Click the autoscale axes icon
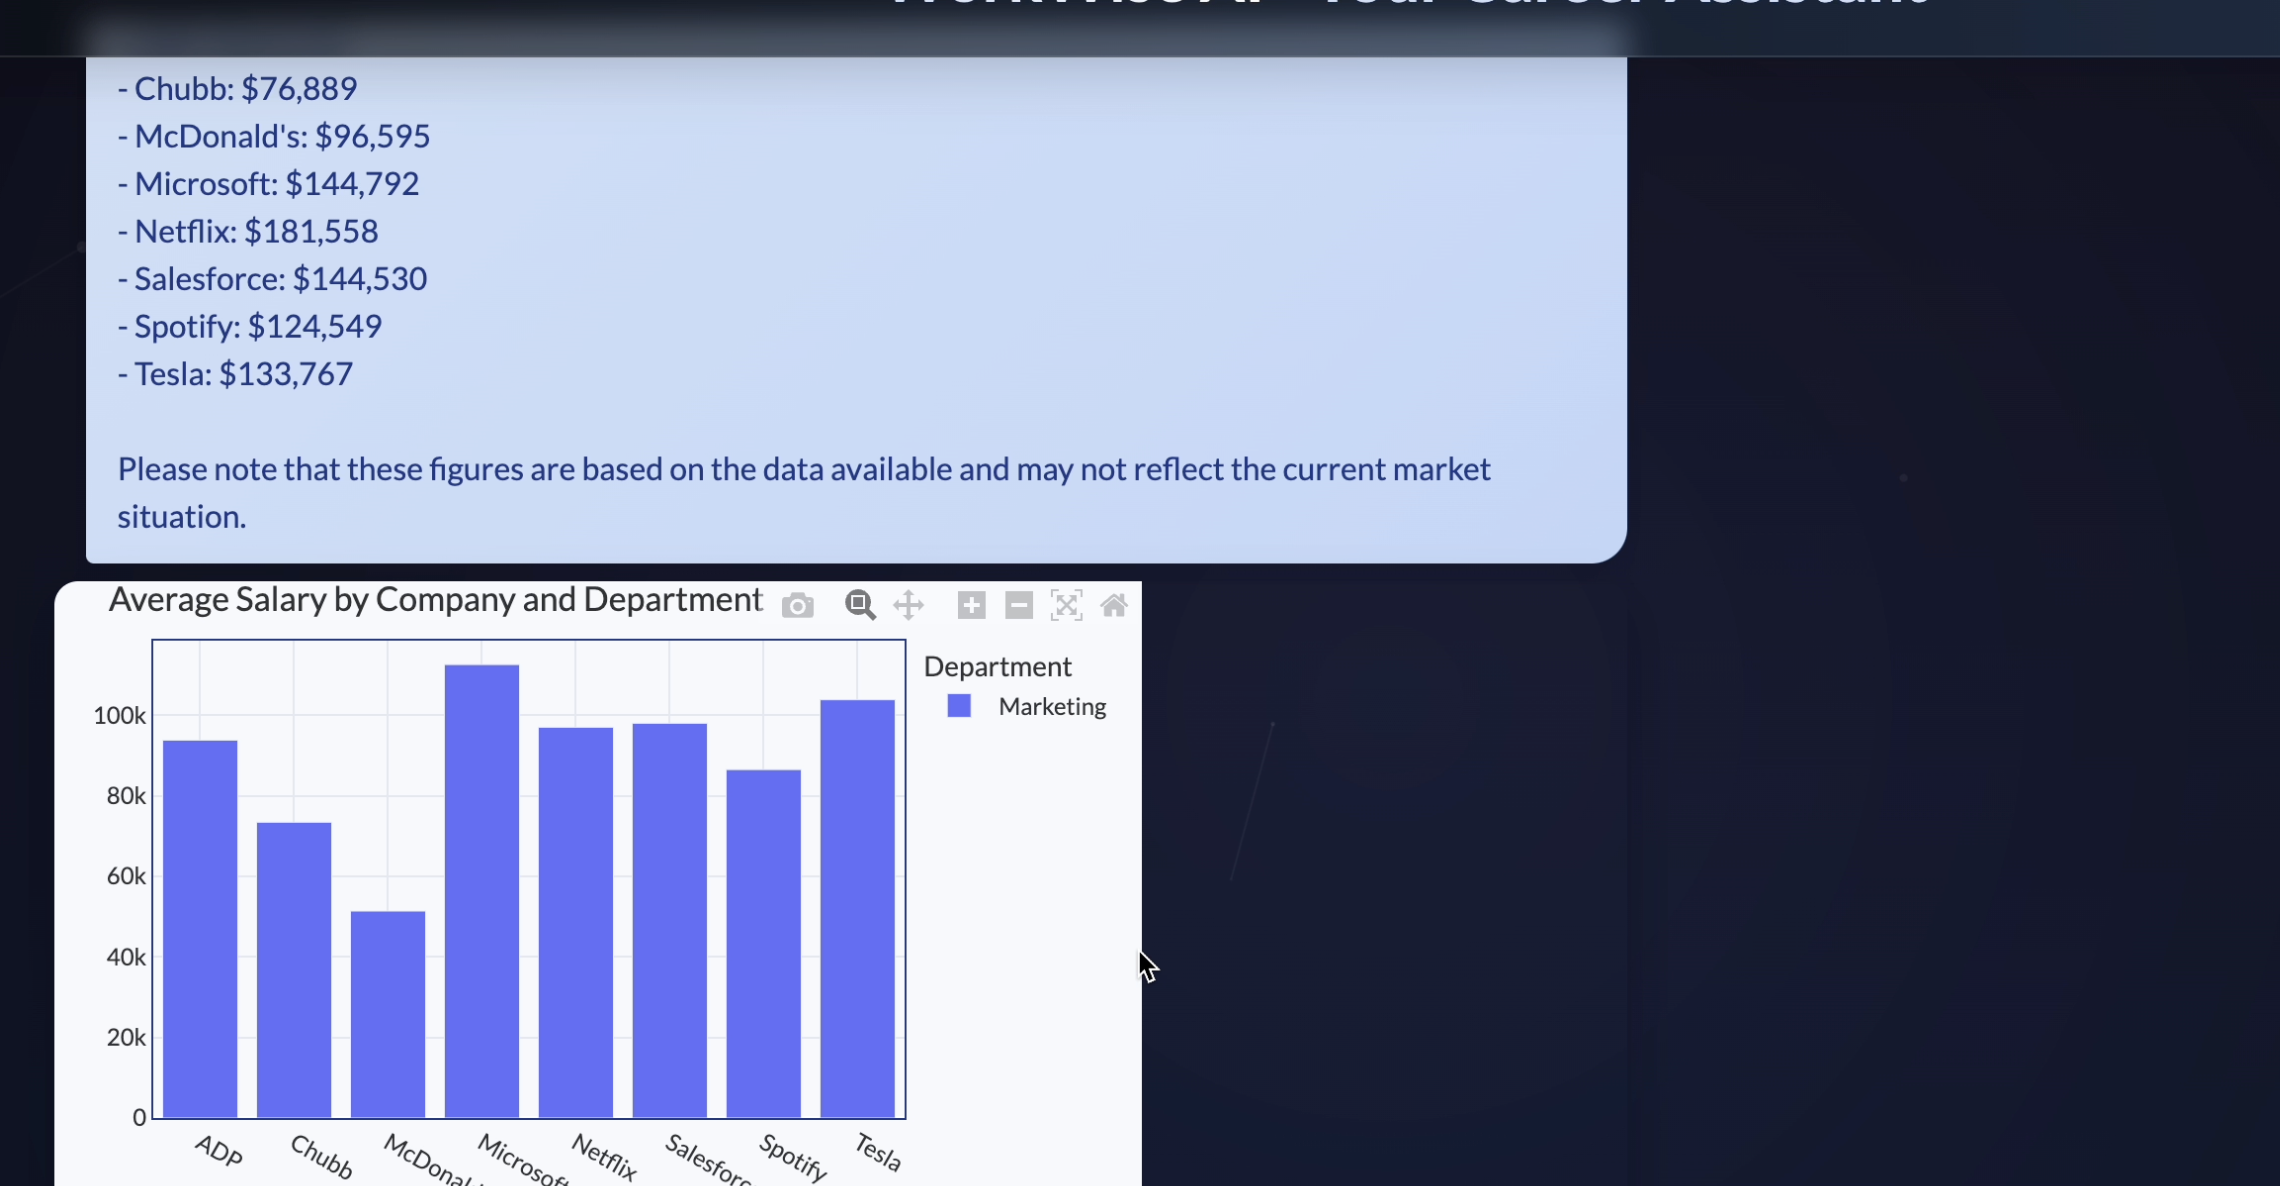Image resolution: width=2280 pixels, height=1186 pixels. coord(1066,605)
